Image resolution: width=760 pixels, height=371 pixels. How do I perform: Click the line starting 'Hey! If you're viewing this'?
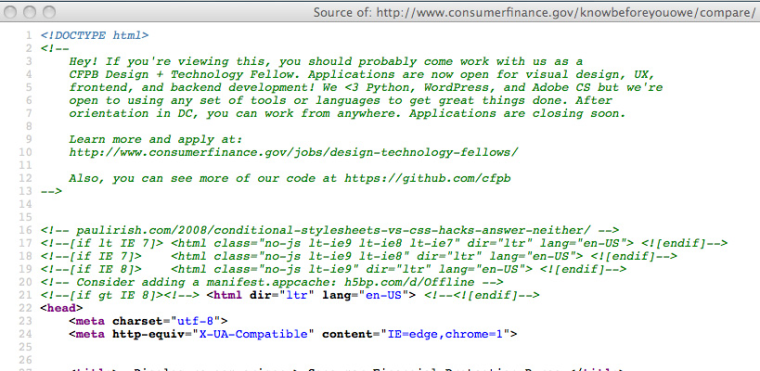[326, 62]
